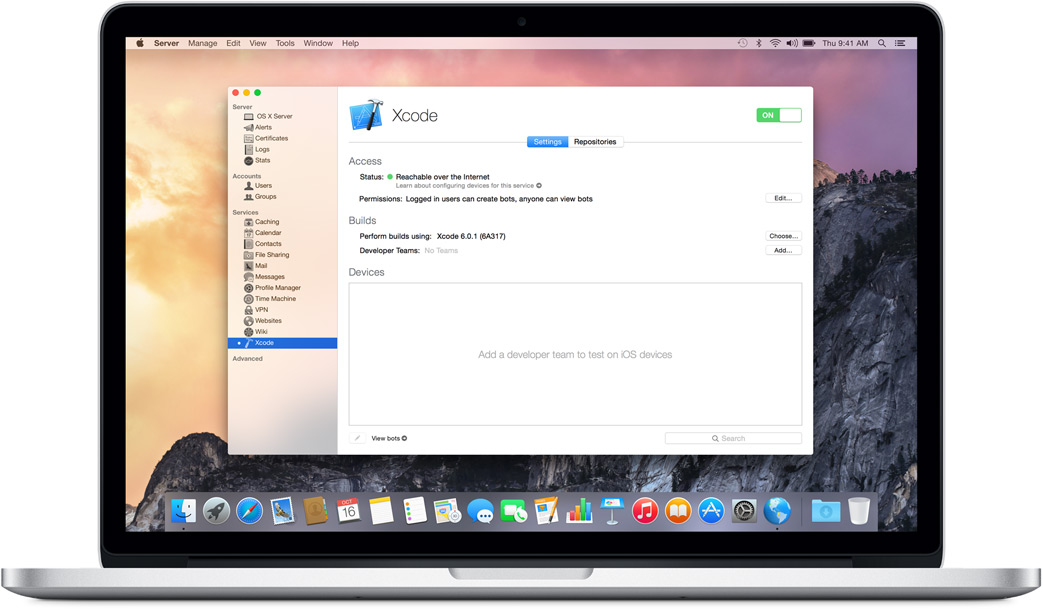The image size is (1043, 610).
Task: Select Certificates in the Server sidebar
Action: pos(270,139)
